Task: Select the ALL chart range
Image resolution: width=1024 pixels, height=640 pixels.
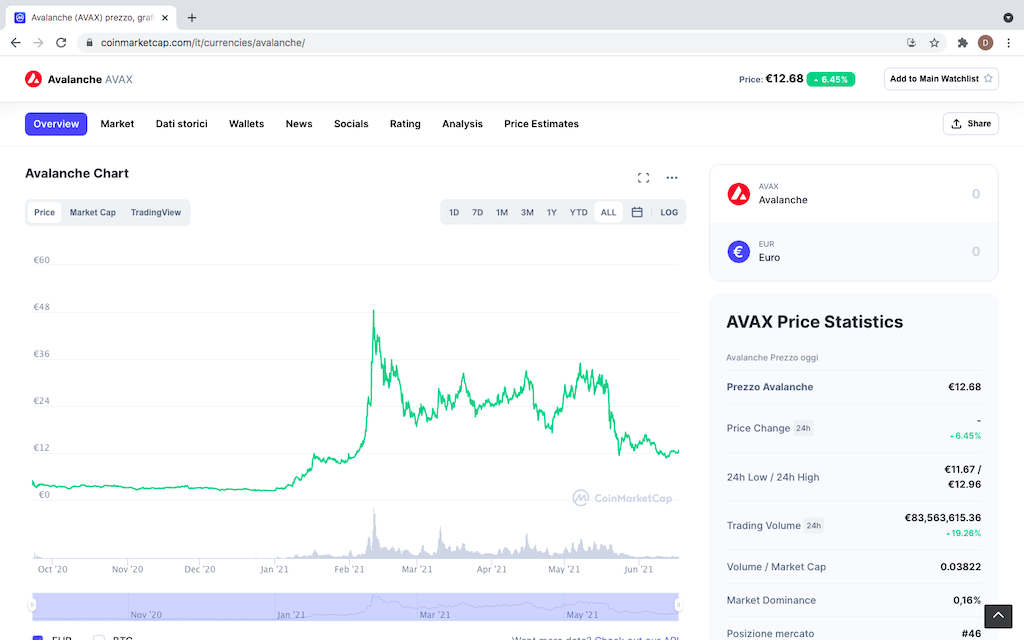Action: [609, 212]
